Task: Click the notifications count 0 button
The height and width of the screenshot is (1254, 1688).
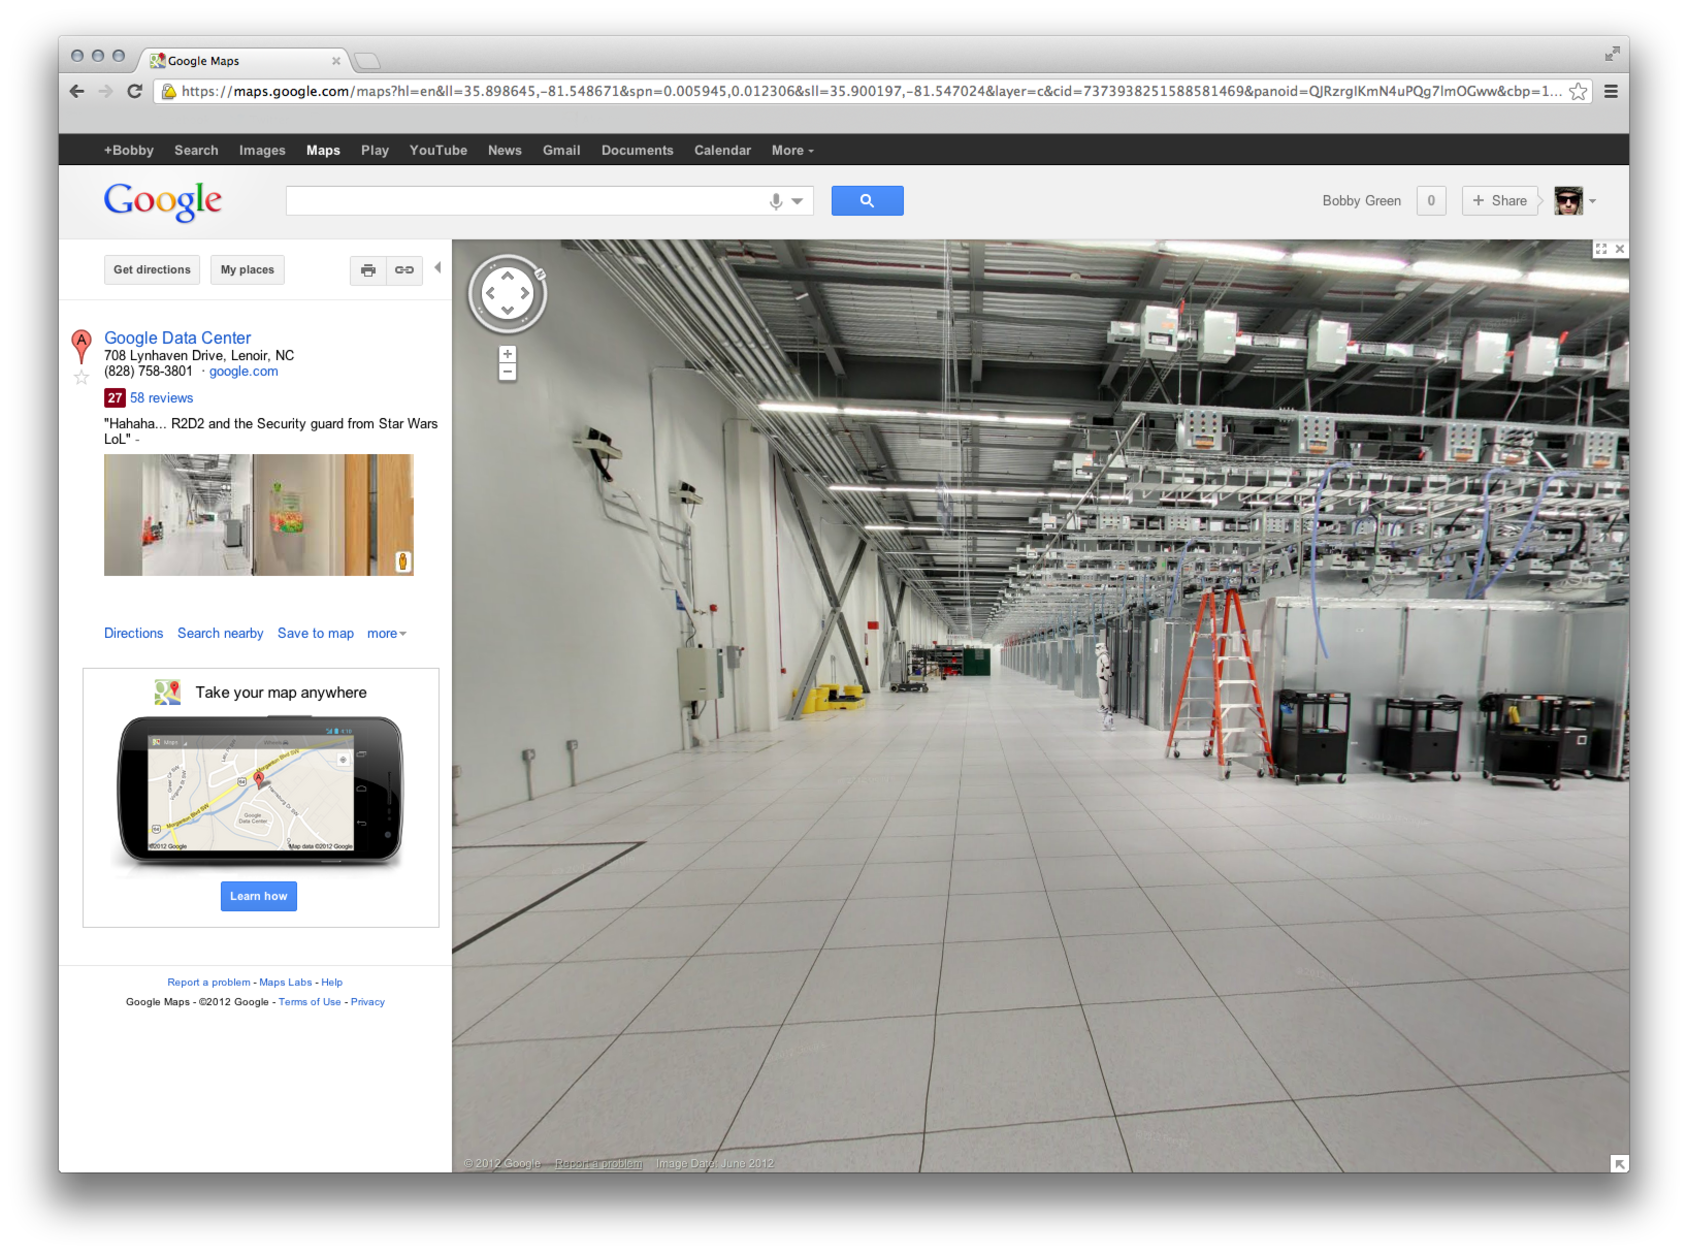Action: [x=1431, y=201]
